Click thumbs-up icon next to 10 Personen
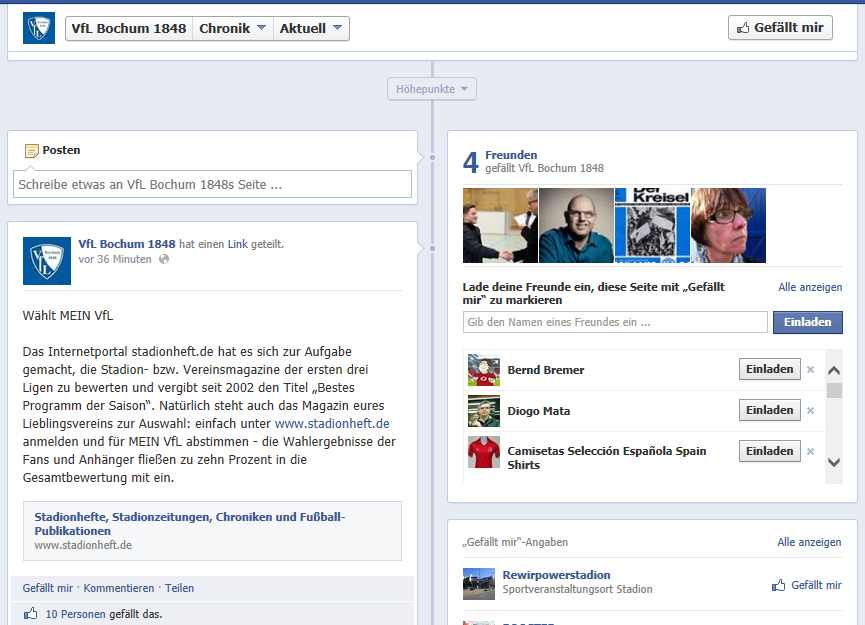Screen dimensions: 865x625 [x=31, y=614]
